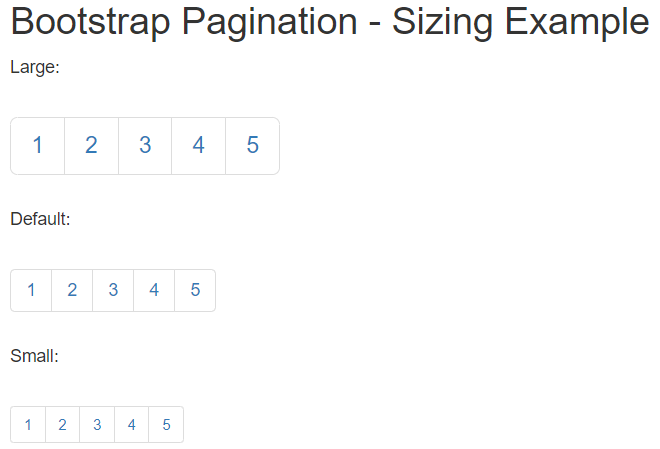The image size is (660, 449).
Task: Click page 1 in small pagination
Action: click(28, 425)
